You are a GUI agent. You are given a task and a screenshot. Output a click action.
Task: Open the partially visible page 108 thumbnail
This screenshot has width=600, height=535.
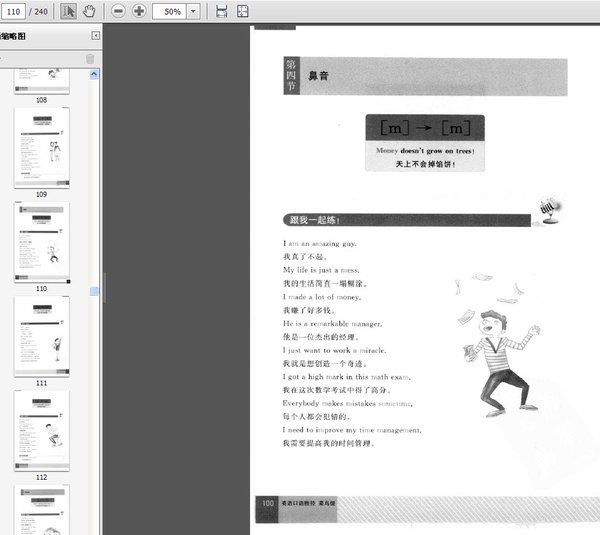(x=42, y=81)
